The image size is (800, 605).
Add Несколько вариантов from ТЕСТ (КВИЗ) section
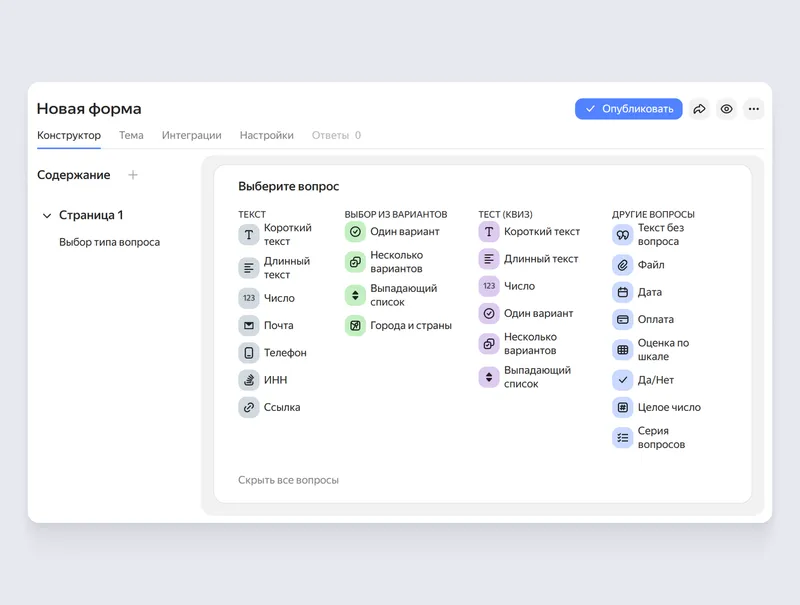tap(518, 343)
